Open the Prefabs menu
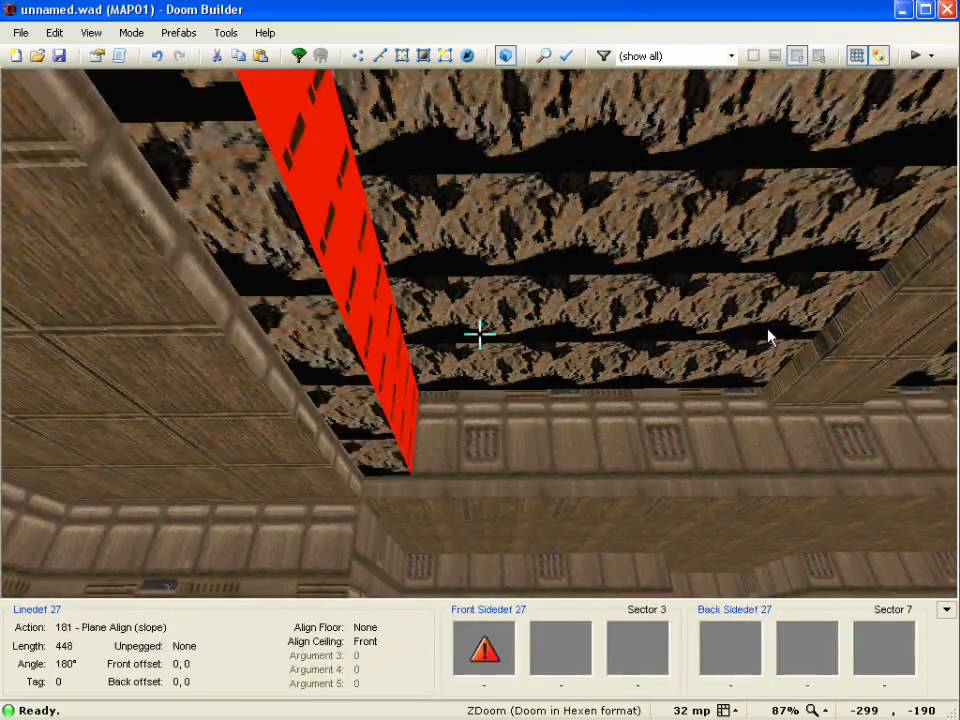The width and height of the screenshot is (960, 720). click(x=178, y=33)
